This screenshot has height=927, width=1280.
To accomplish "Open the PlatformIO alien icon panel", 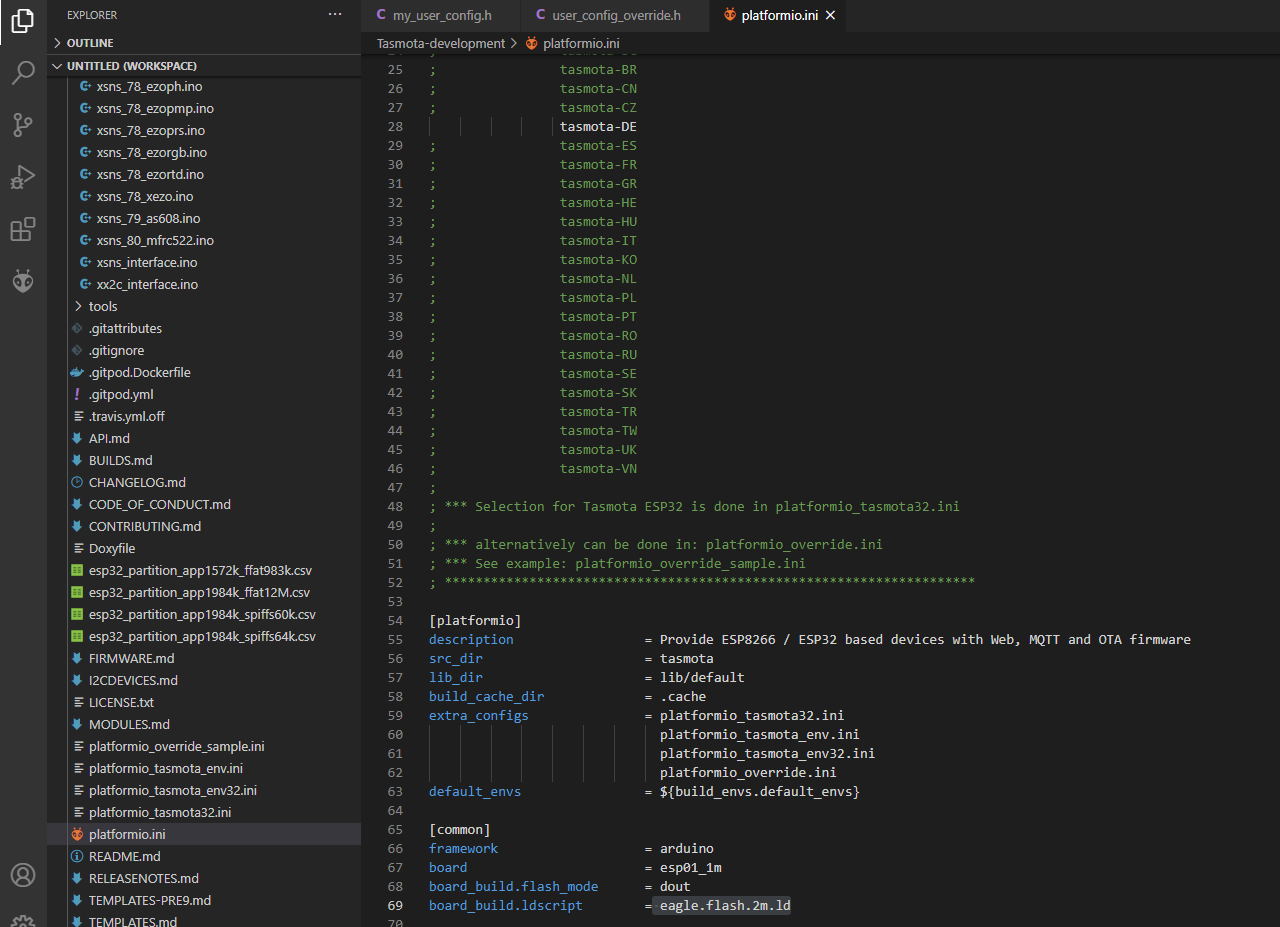I will pyautogui.click(x=23, y=282).
